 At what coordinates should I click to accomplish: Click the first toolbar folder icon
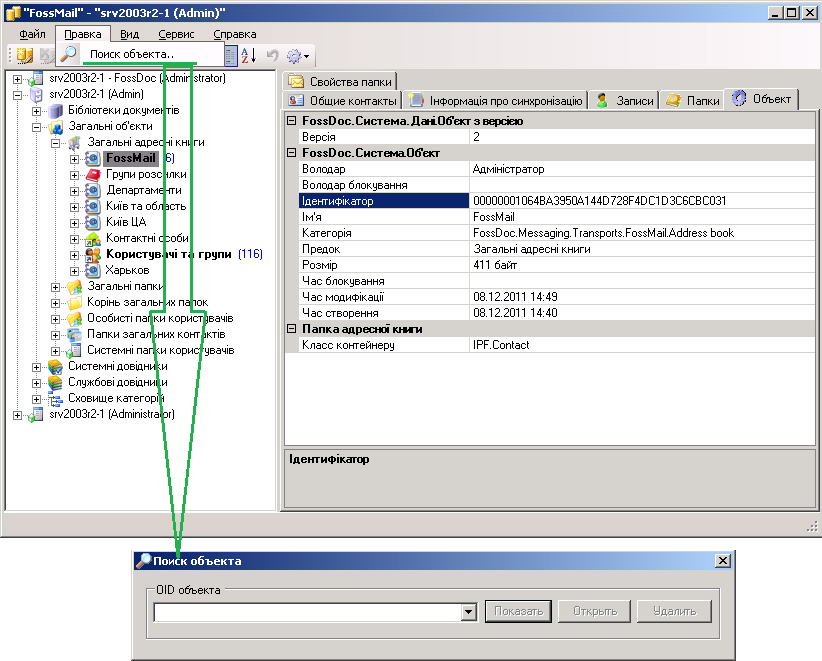coord(26,55)
